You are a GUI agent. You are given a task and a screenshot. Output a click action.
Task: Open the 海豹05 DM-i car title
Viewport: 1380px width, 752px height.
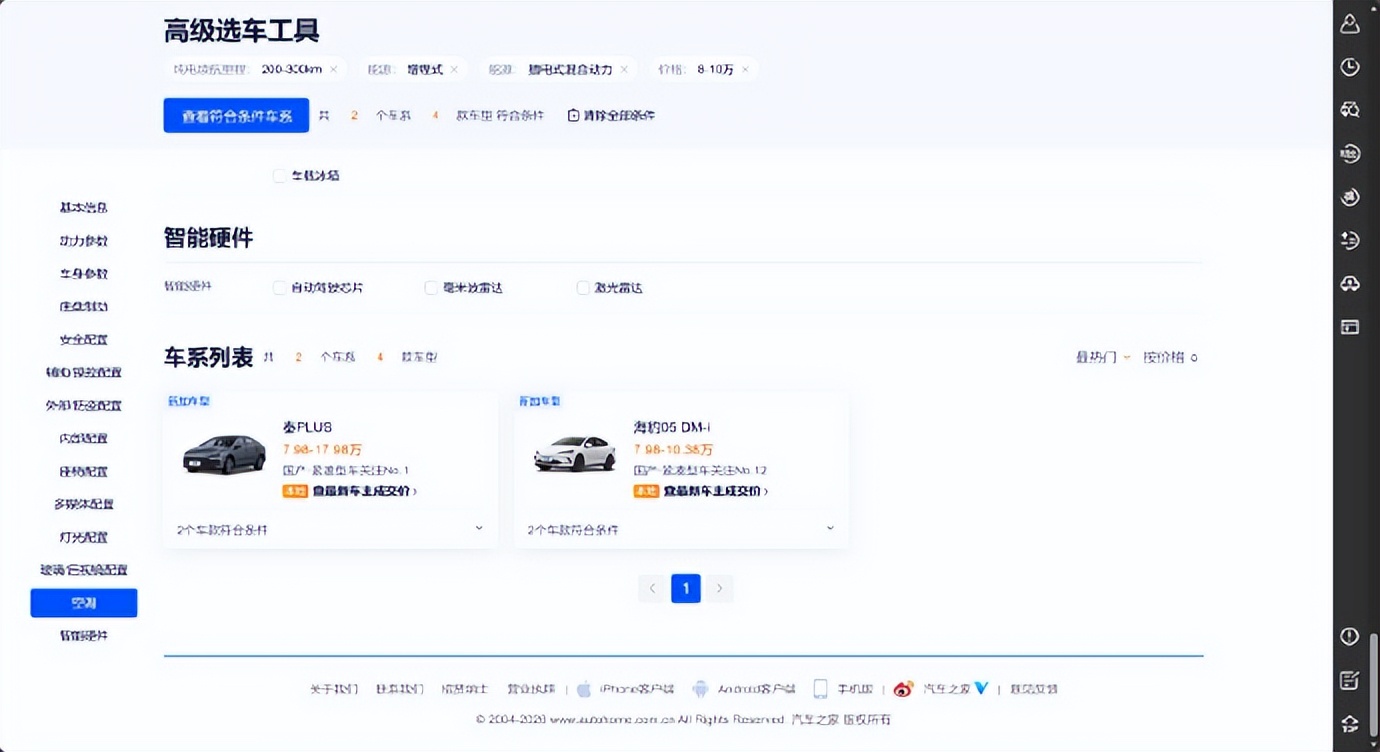672,428
